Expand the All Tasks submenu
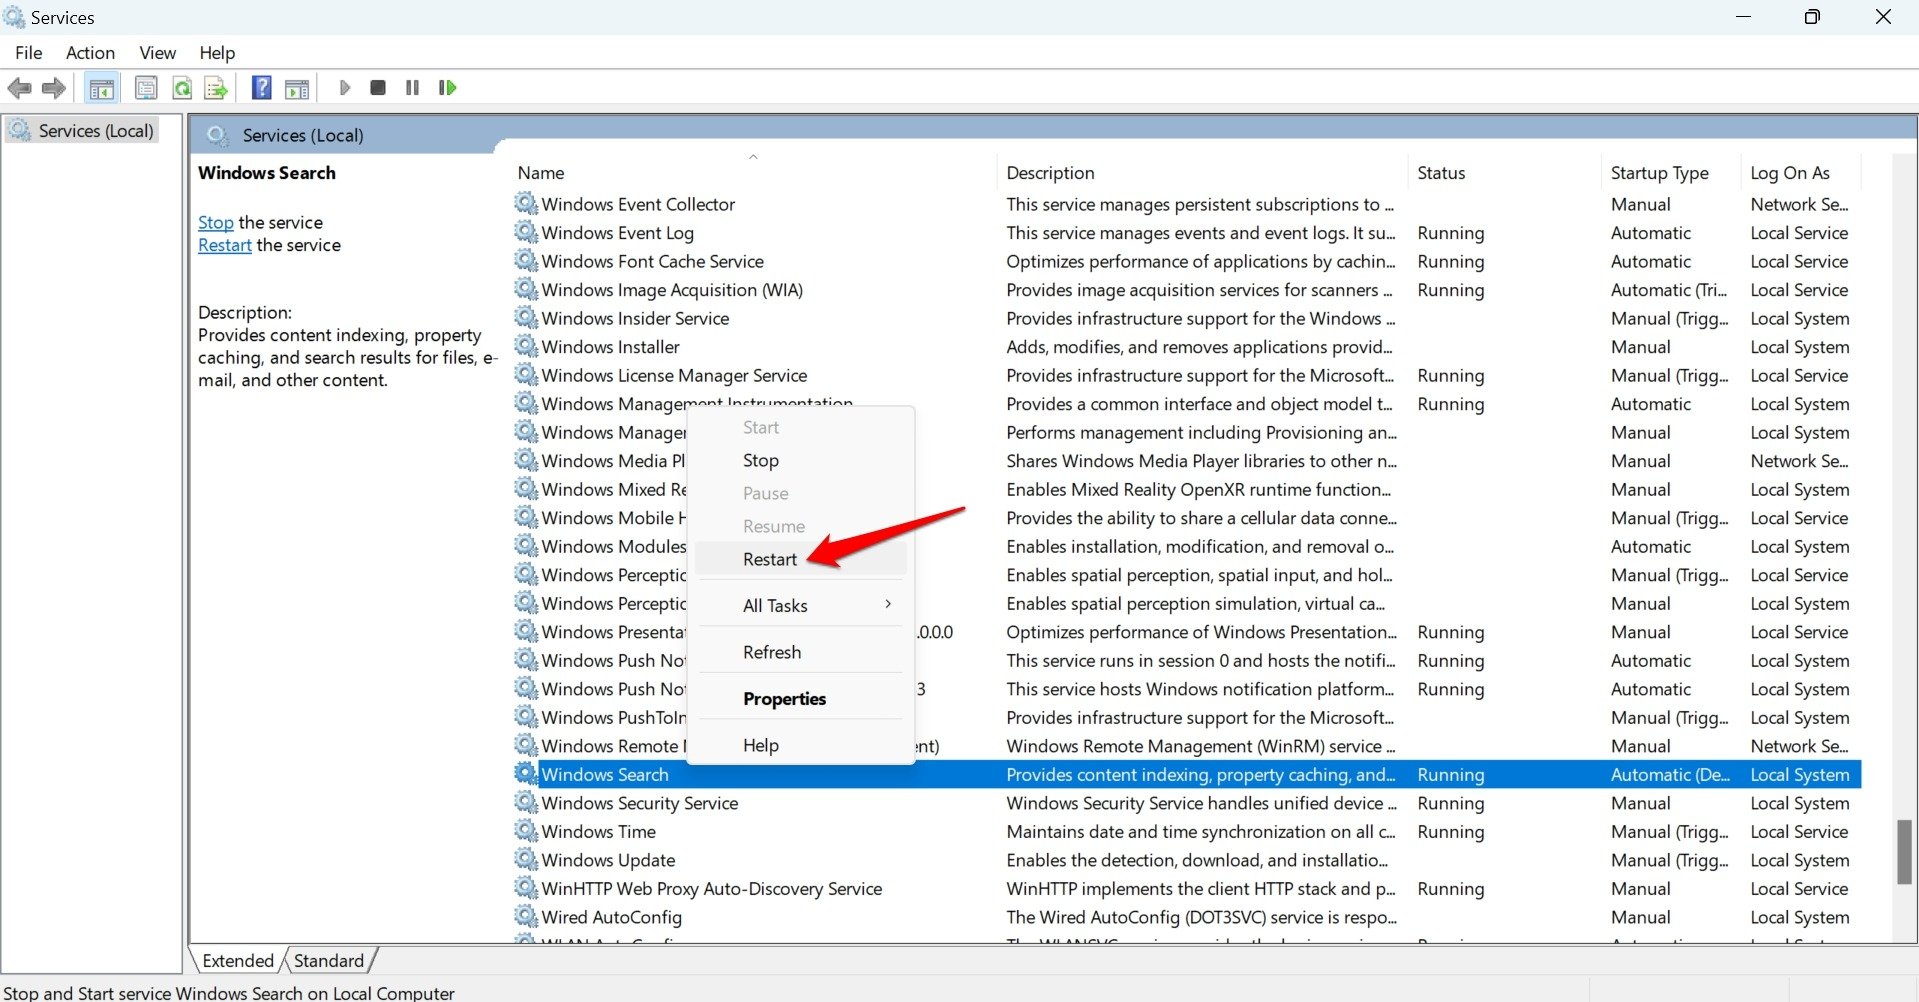This screenshot has height=1002, width=1919. [800, 605]
